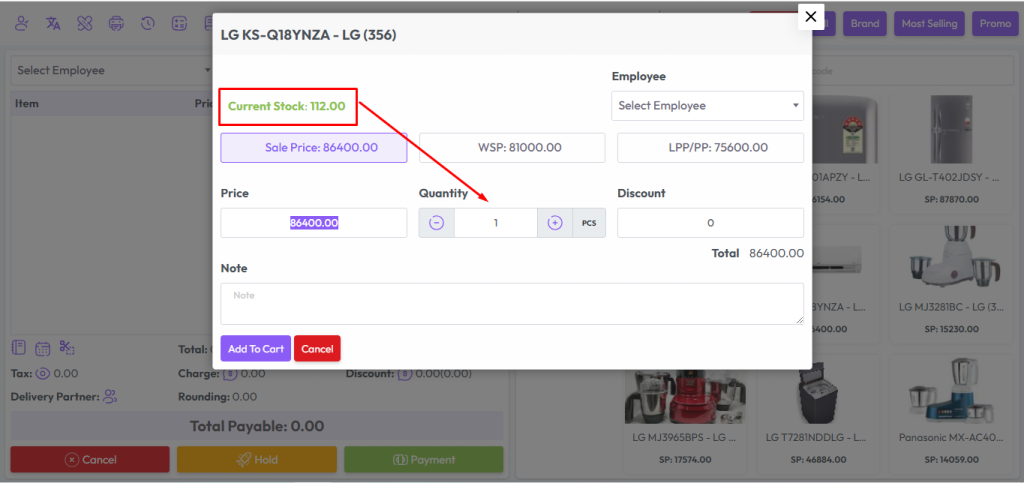Increase quantity with the plus button
The width and height of the screenshot is (1024, 483).
tap(555, 223)
